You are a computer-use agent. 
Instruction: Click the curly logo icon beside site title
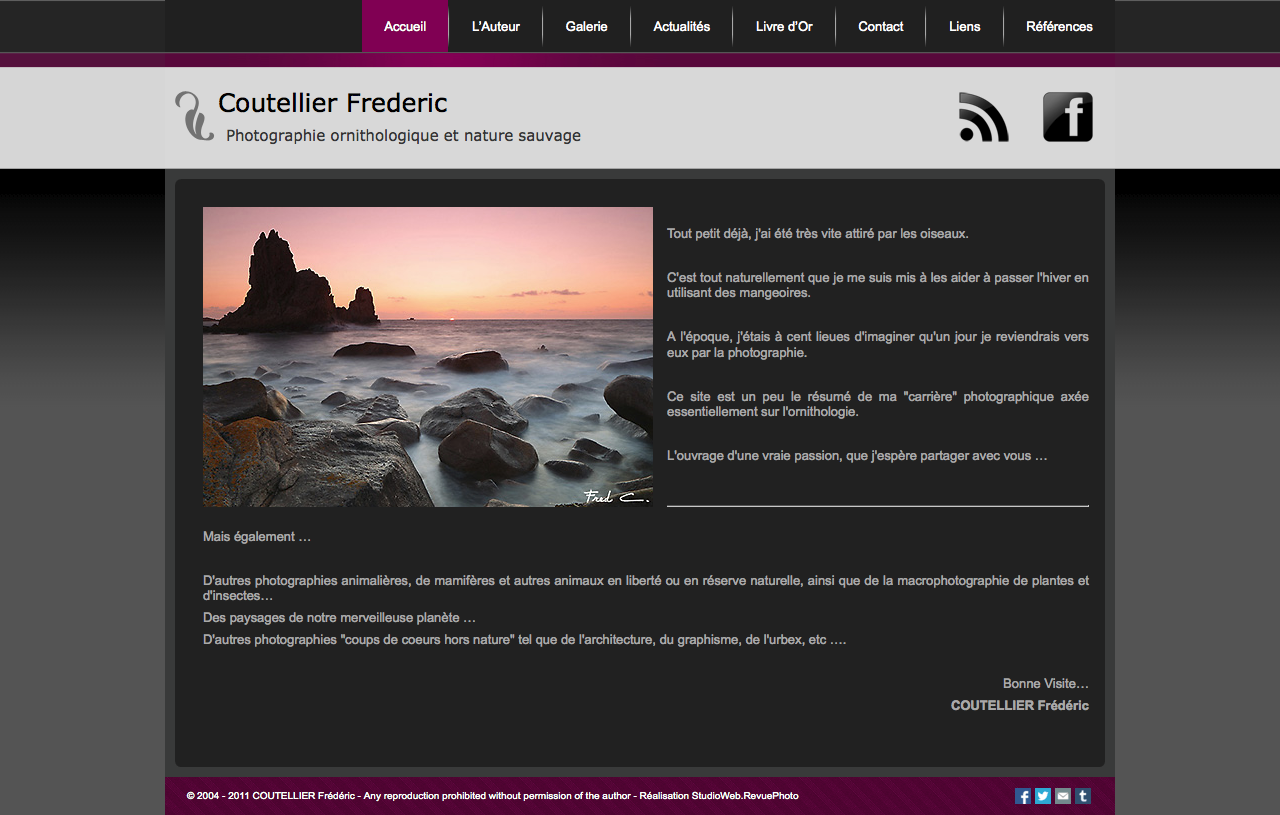pyautogui.click(x=194, y=116)
